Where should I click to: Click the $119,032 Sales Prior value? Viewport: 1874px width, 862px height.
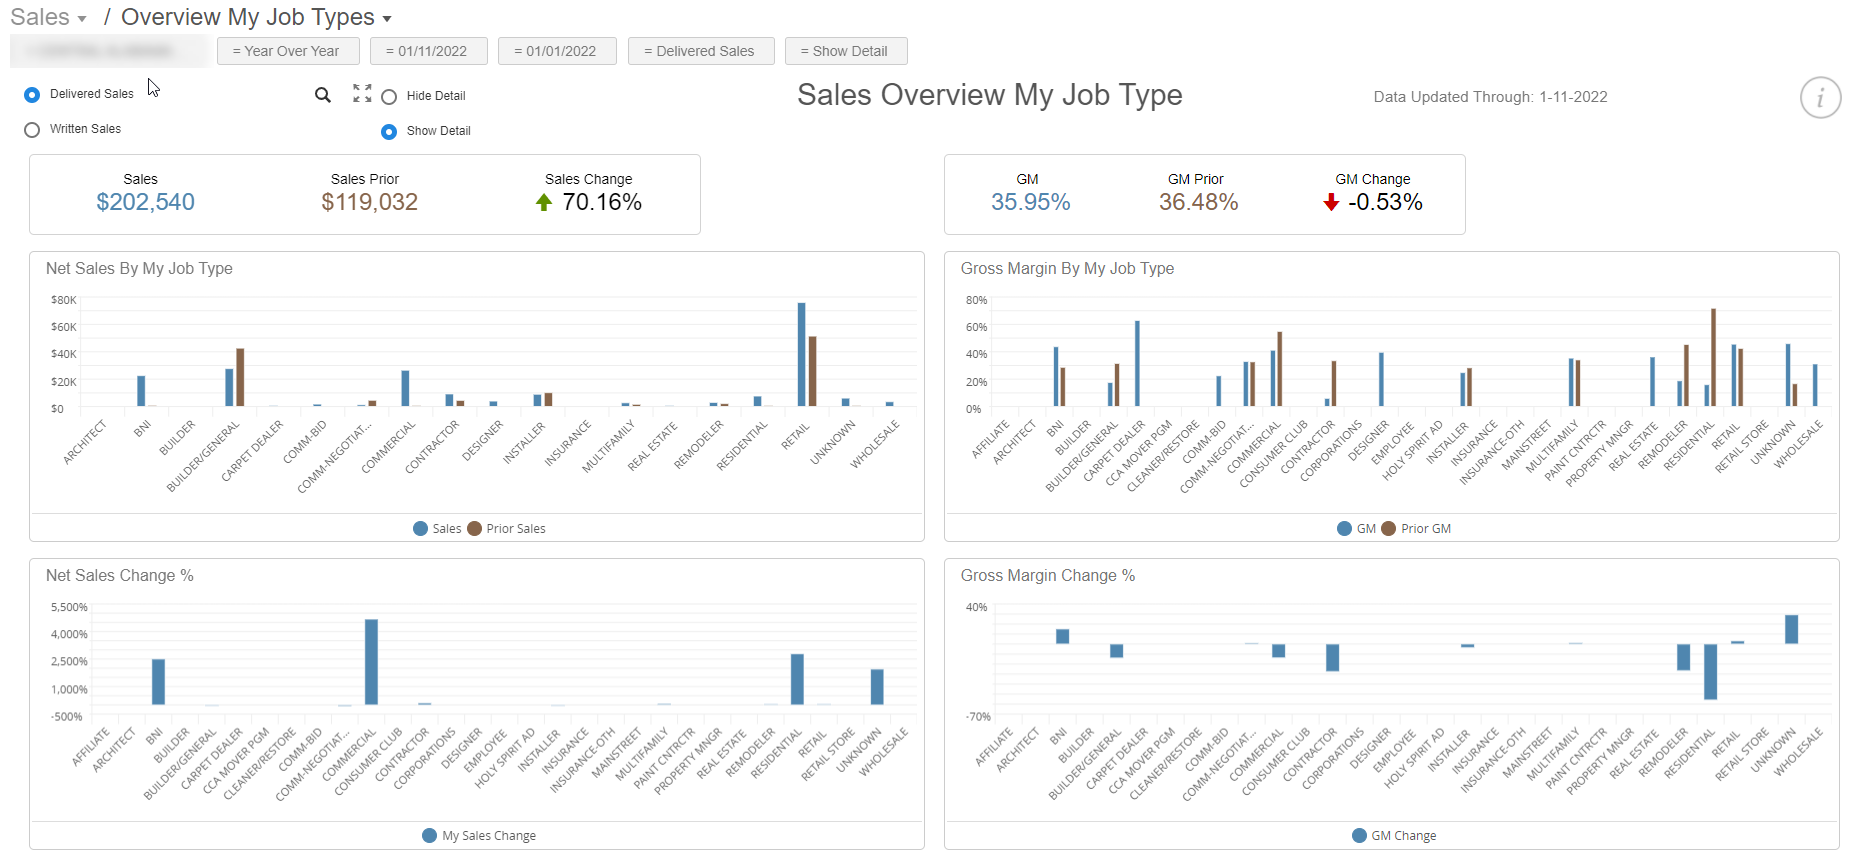click(x=370, y=203)
